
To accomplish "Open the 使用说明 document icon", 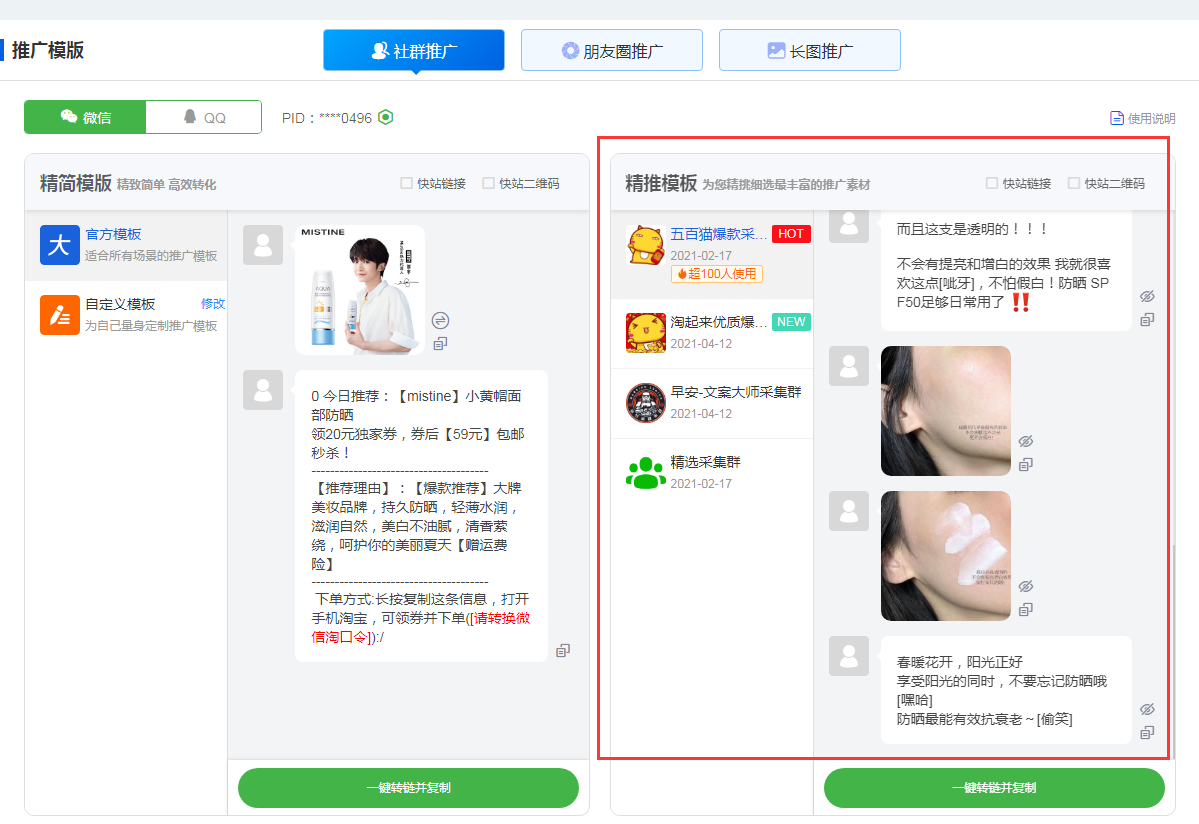I will click(1117, 118).
